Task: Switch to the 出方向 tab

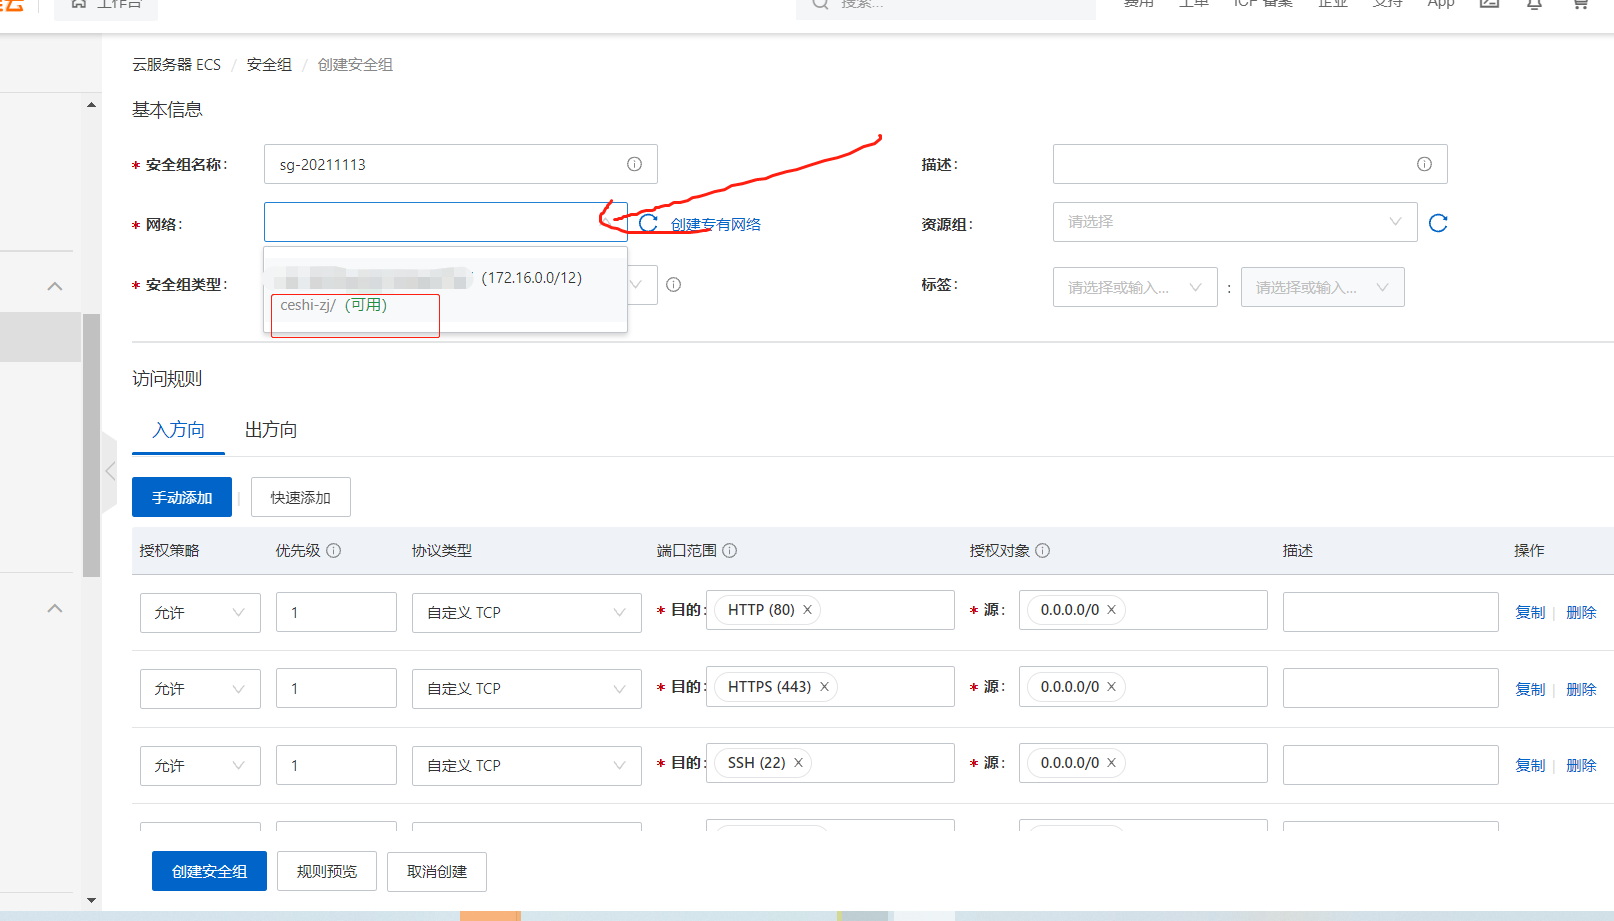Action: click(271, 430)
